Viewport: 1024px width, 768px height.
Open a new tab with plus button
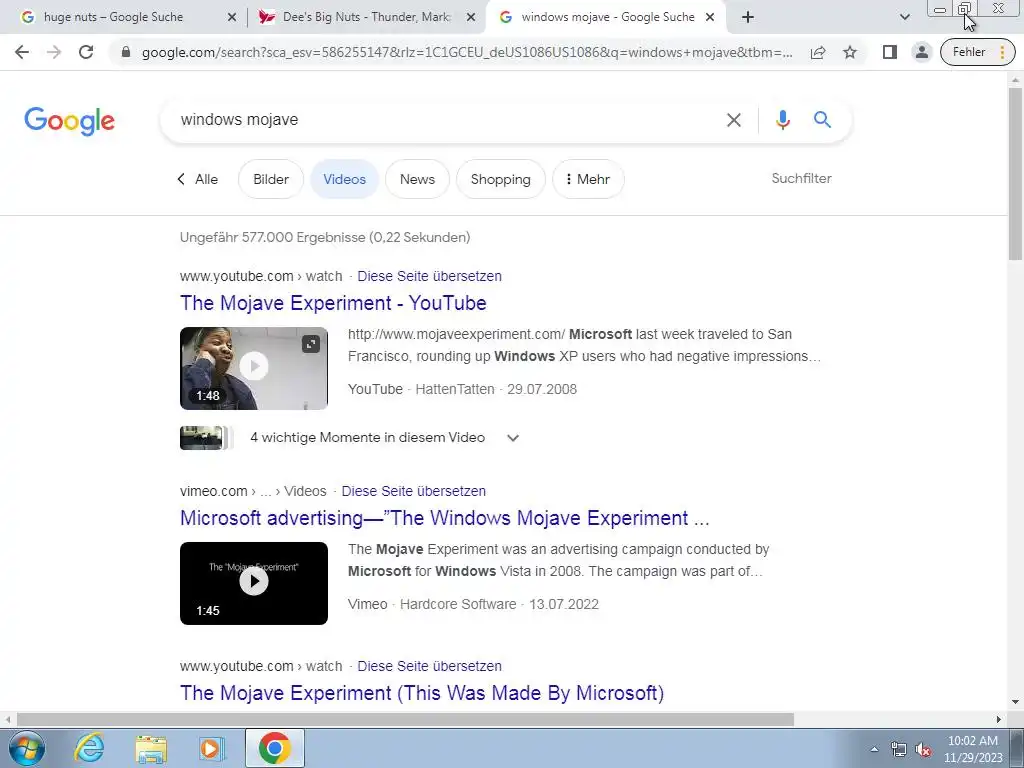748,17
